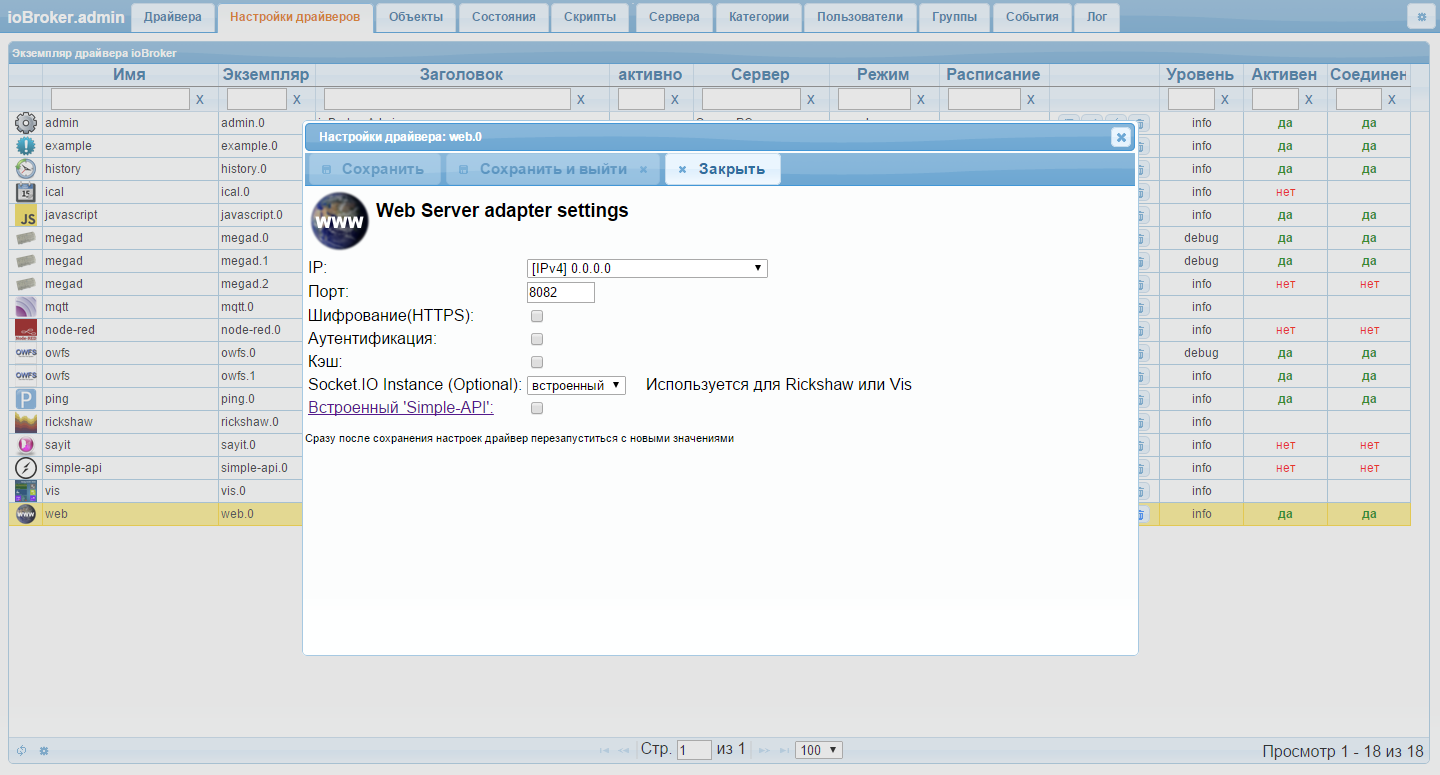Switch to the Пользователи tab
The height and width of the screenshot is (775, 1440).
(860, 17)
